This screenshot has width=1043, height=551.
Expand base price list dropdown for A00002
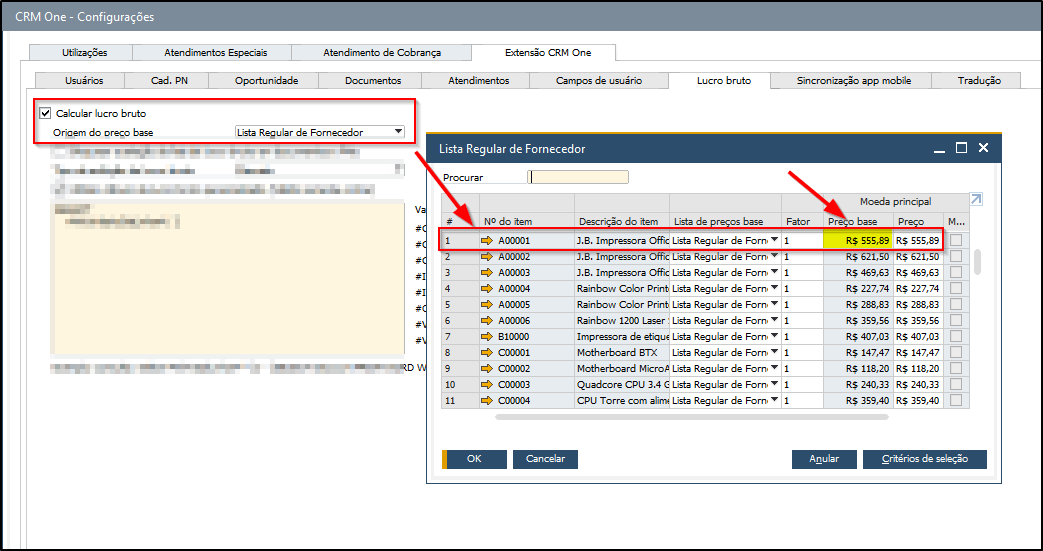coord(774,257)
